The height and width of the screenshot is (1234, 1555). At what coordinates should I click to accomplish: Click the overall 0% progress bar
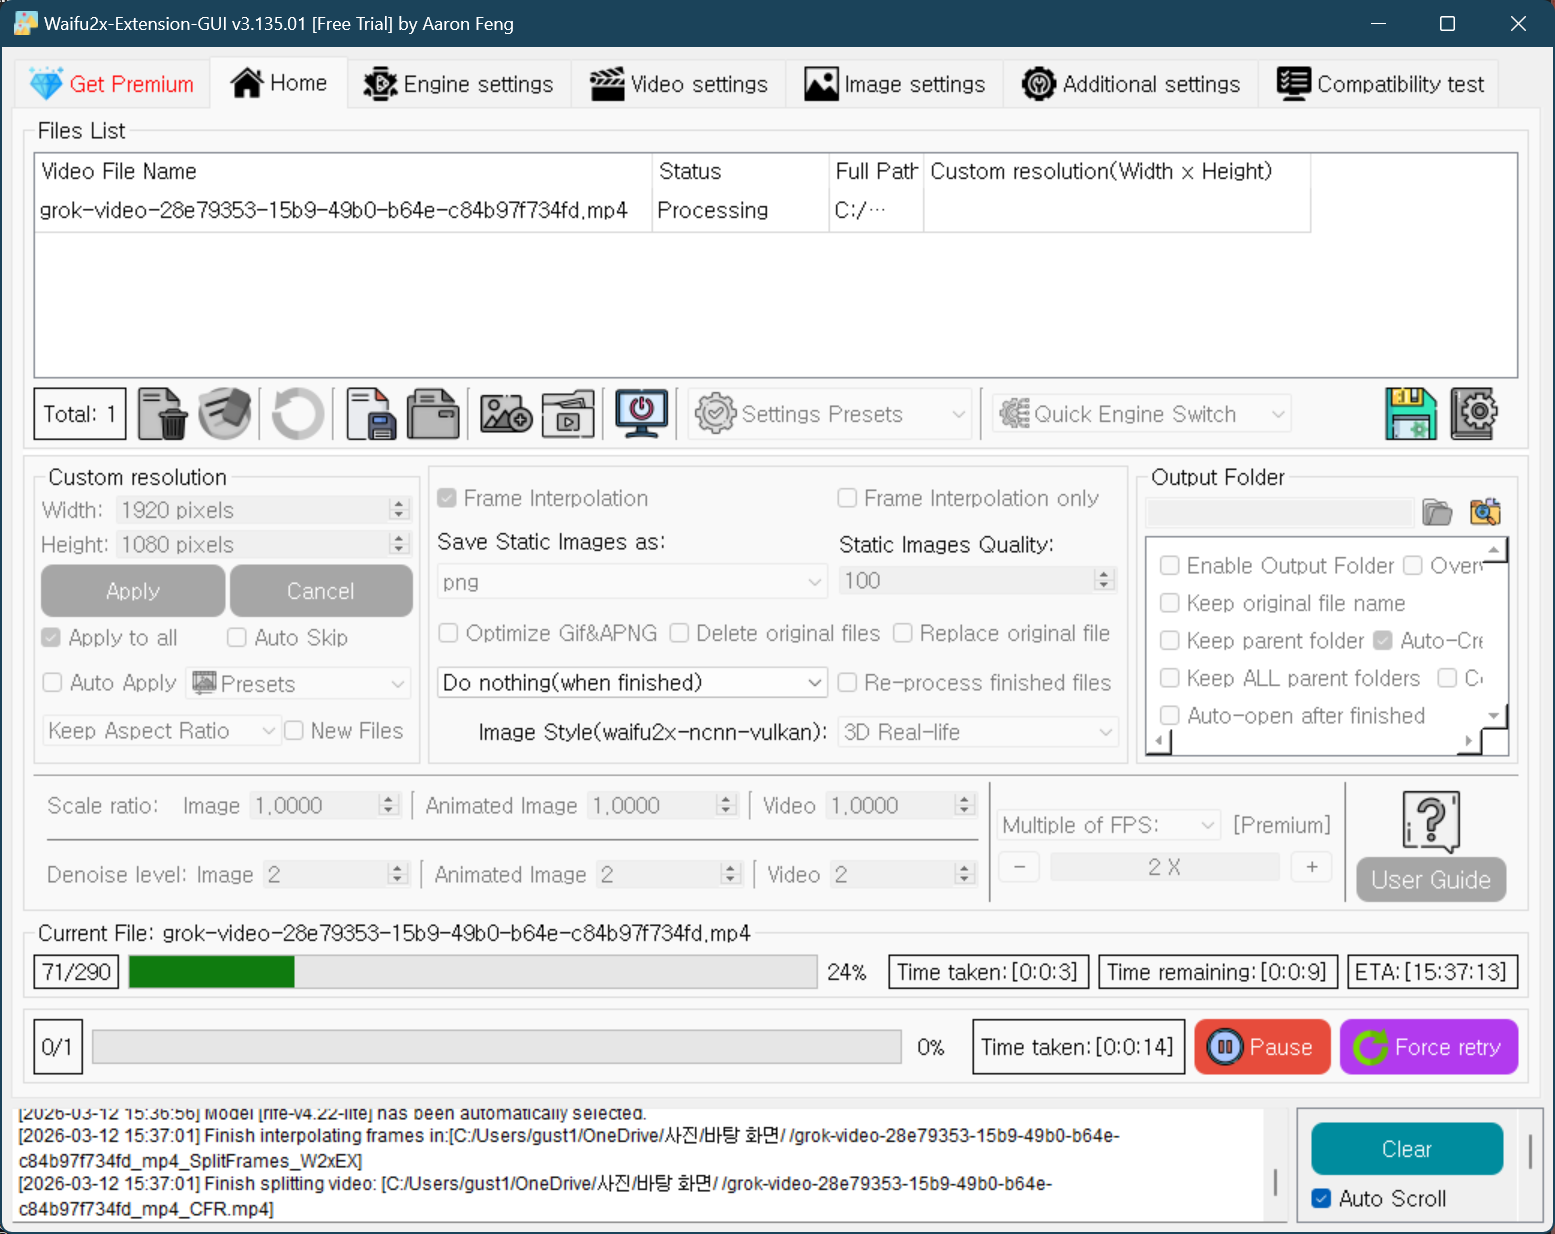click(497, 1047)
